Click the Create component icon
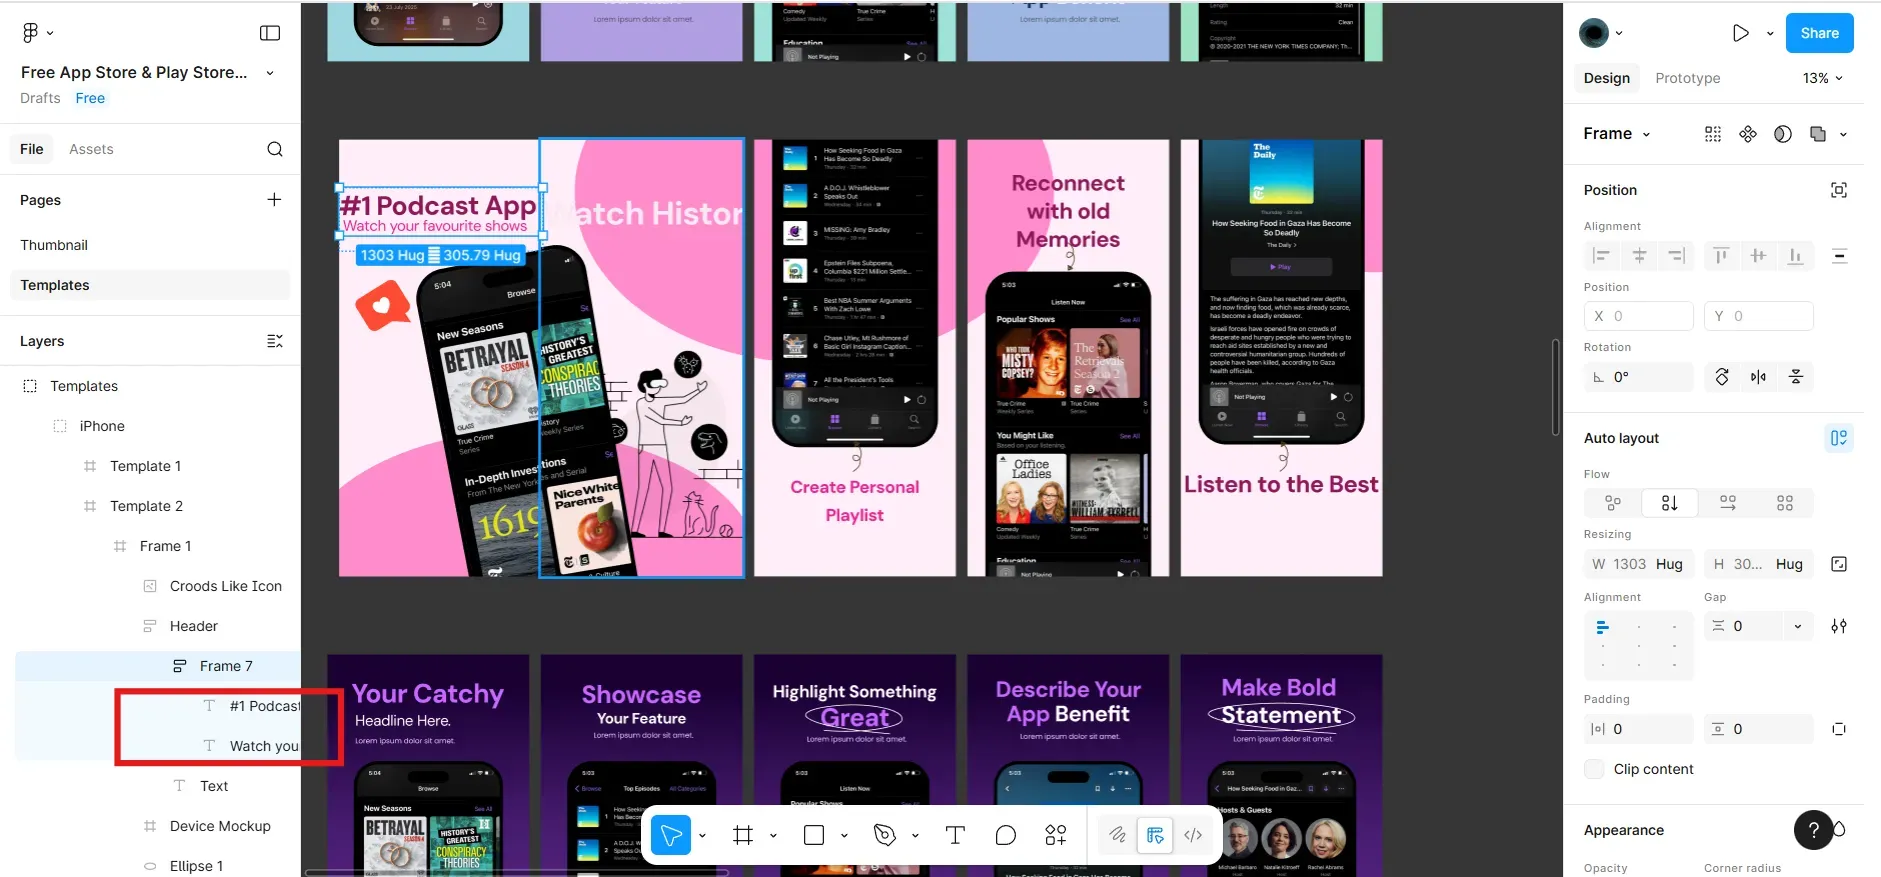The width and height of the screenshot is (1881, 877). coord(1748,134)
